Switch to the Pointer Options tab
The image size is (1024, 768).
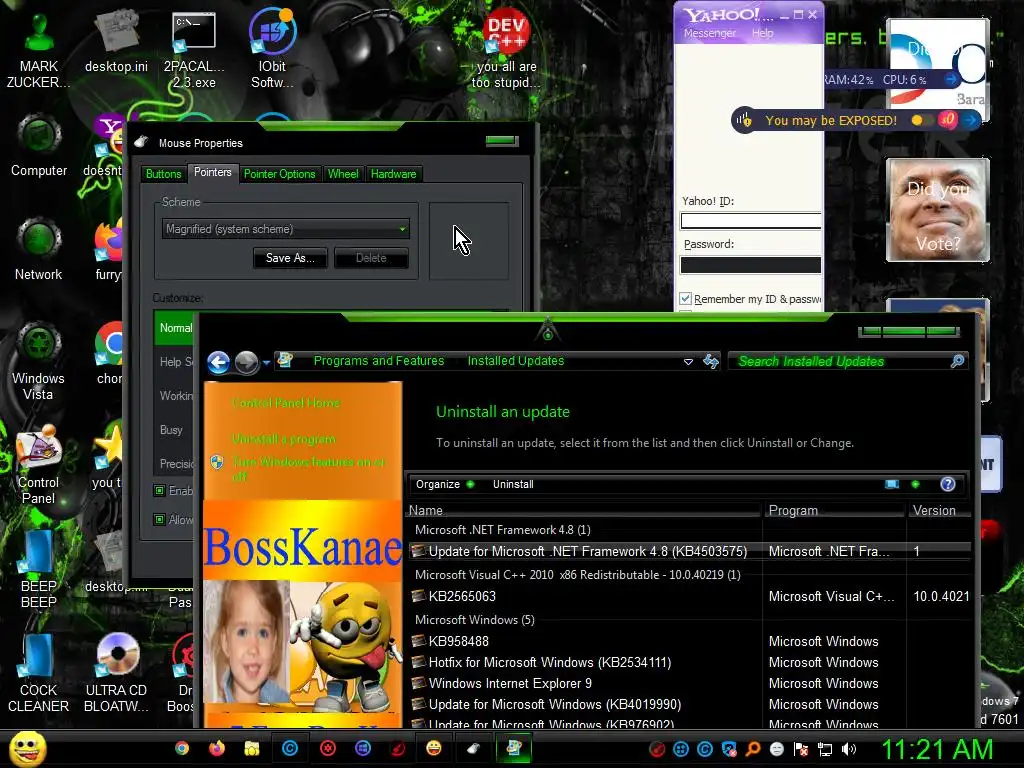[280, 174]
